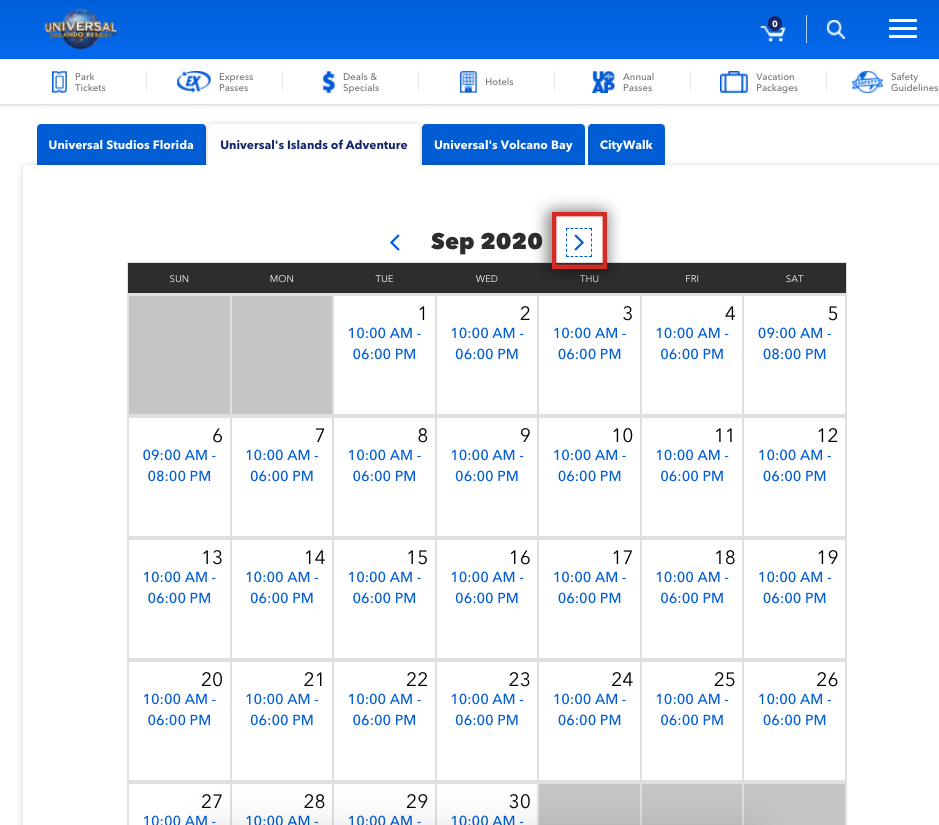
Task: Open Deals & Specials dollar icon
Action: click(x=329, y=82)
